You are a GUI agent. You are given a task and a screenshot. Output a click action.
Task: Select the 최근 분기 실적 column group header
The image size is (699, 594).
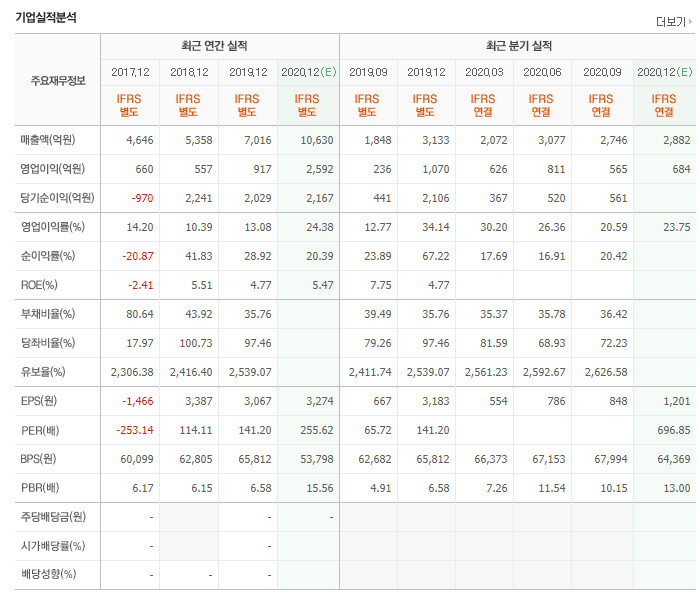[519, 46]
